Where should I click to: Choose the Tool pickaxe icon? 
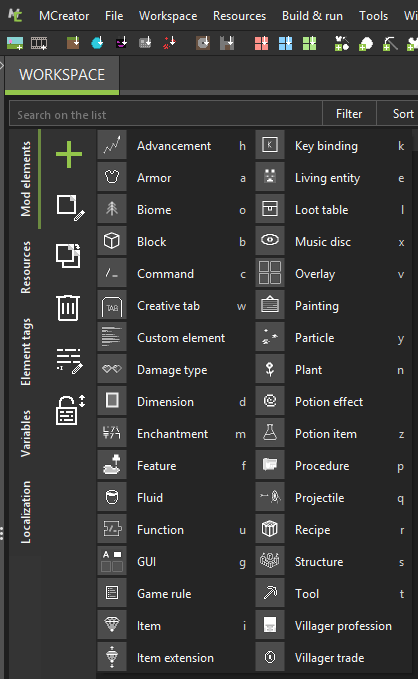(270, 593)
